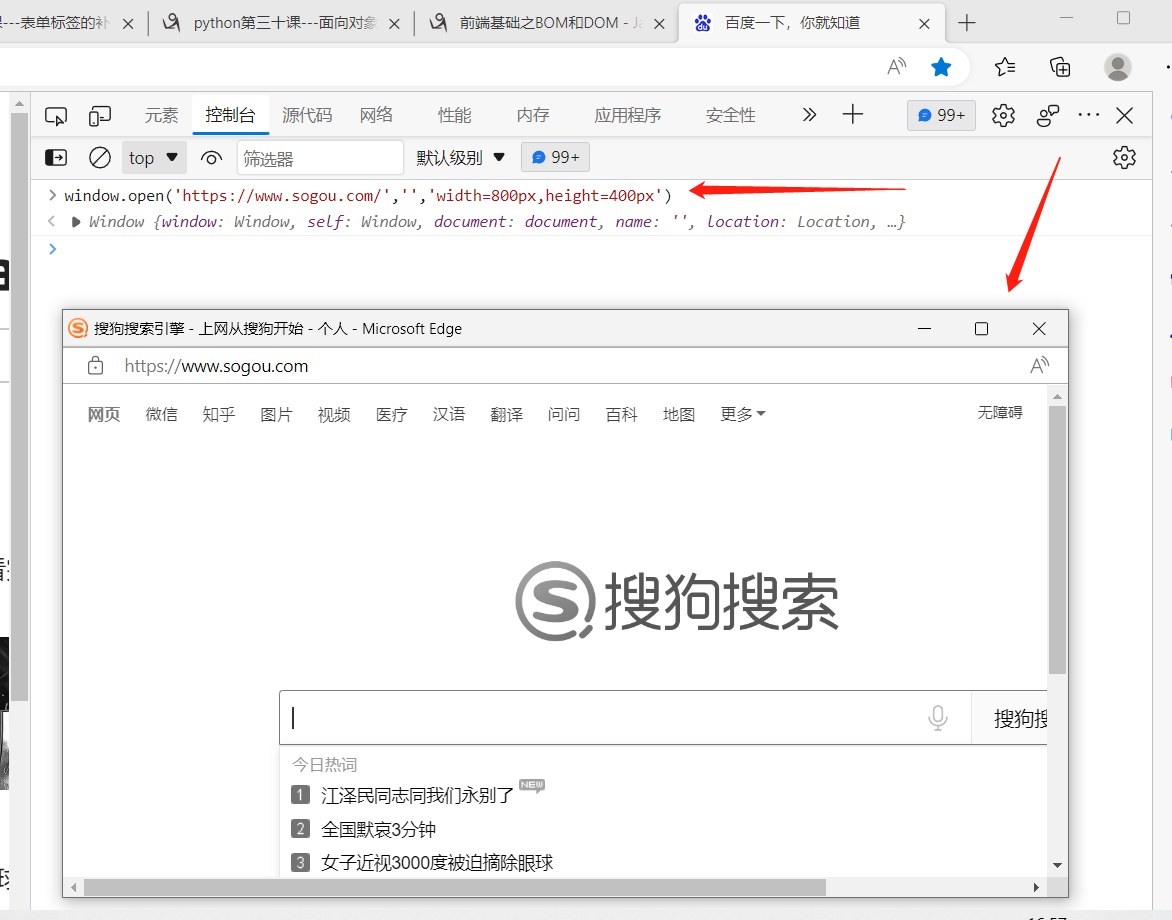Screen dimensions: 1172x920
Task: Open 翻译 link on Sogou page
Action: (x=506, y=414)
